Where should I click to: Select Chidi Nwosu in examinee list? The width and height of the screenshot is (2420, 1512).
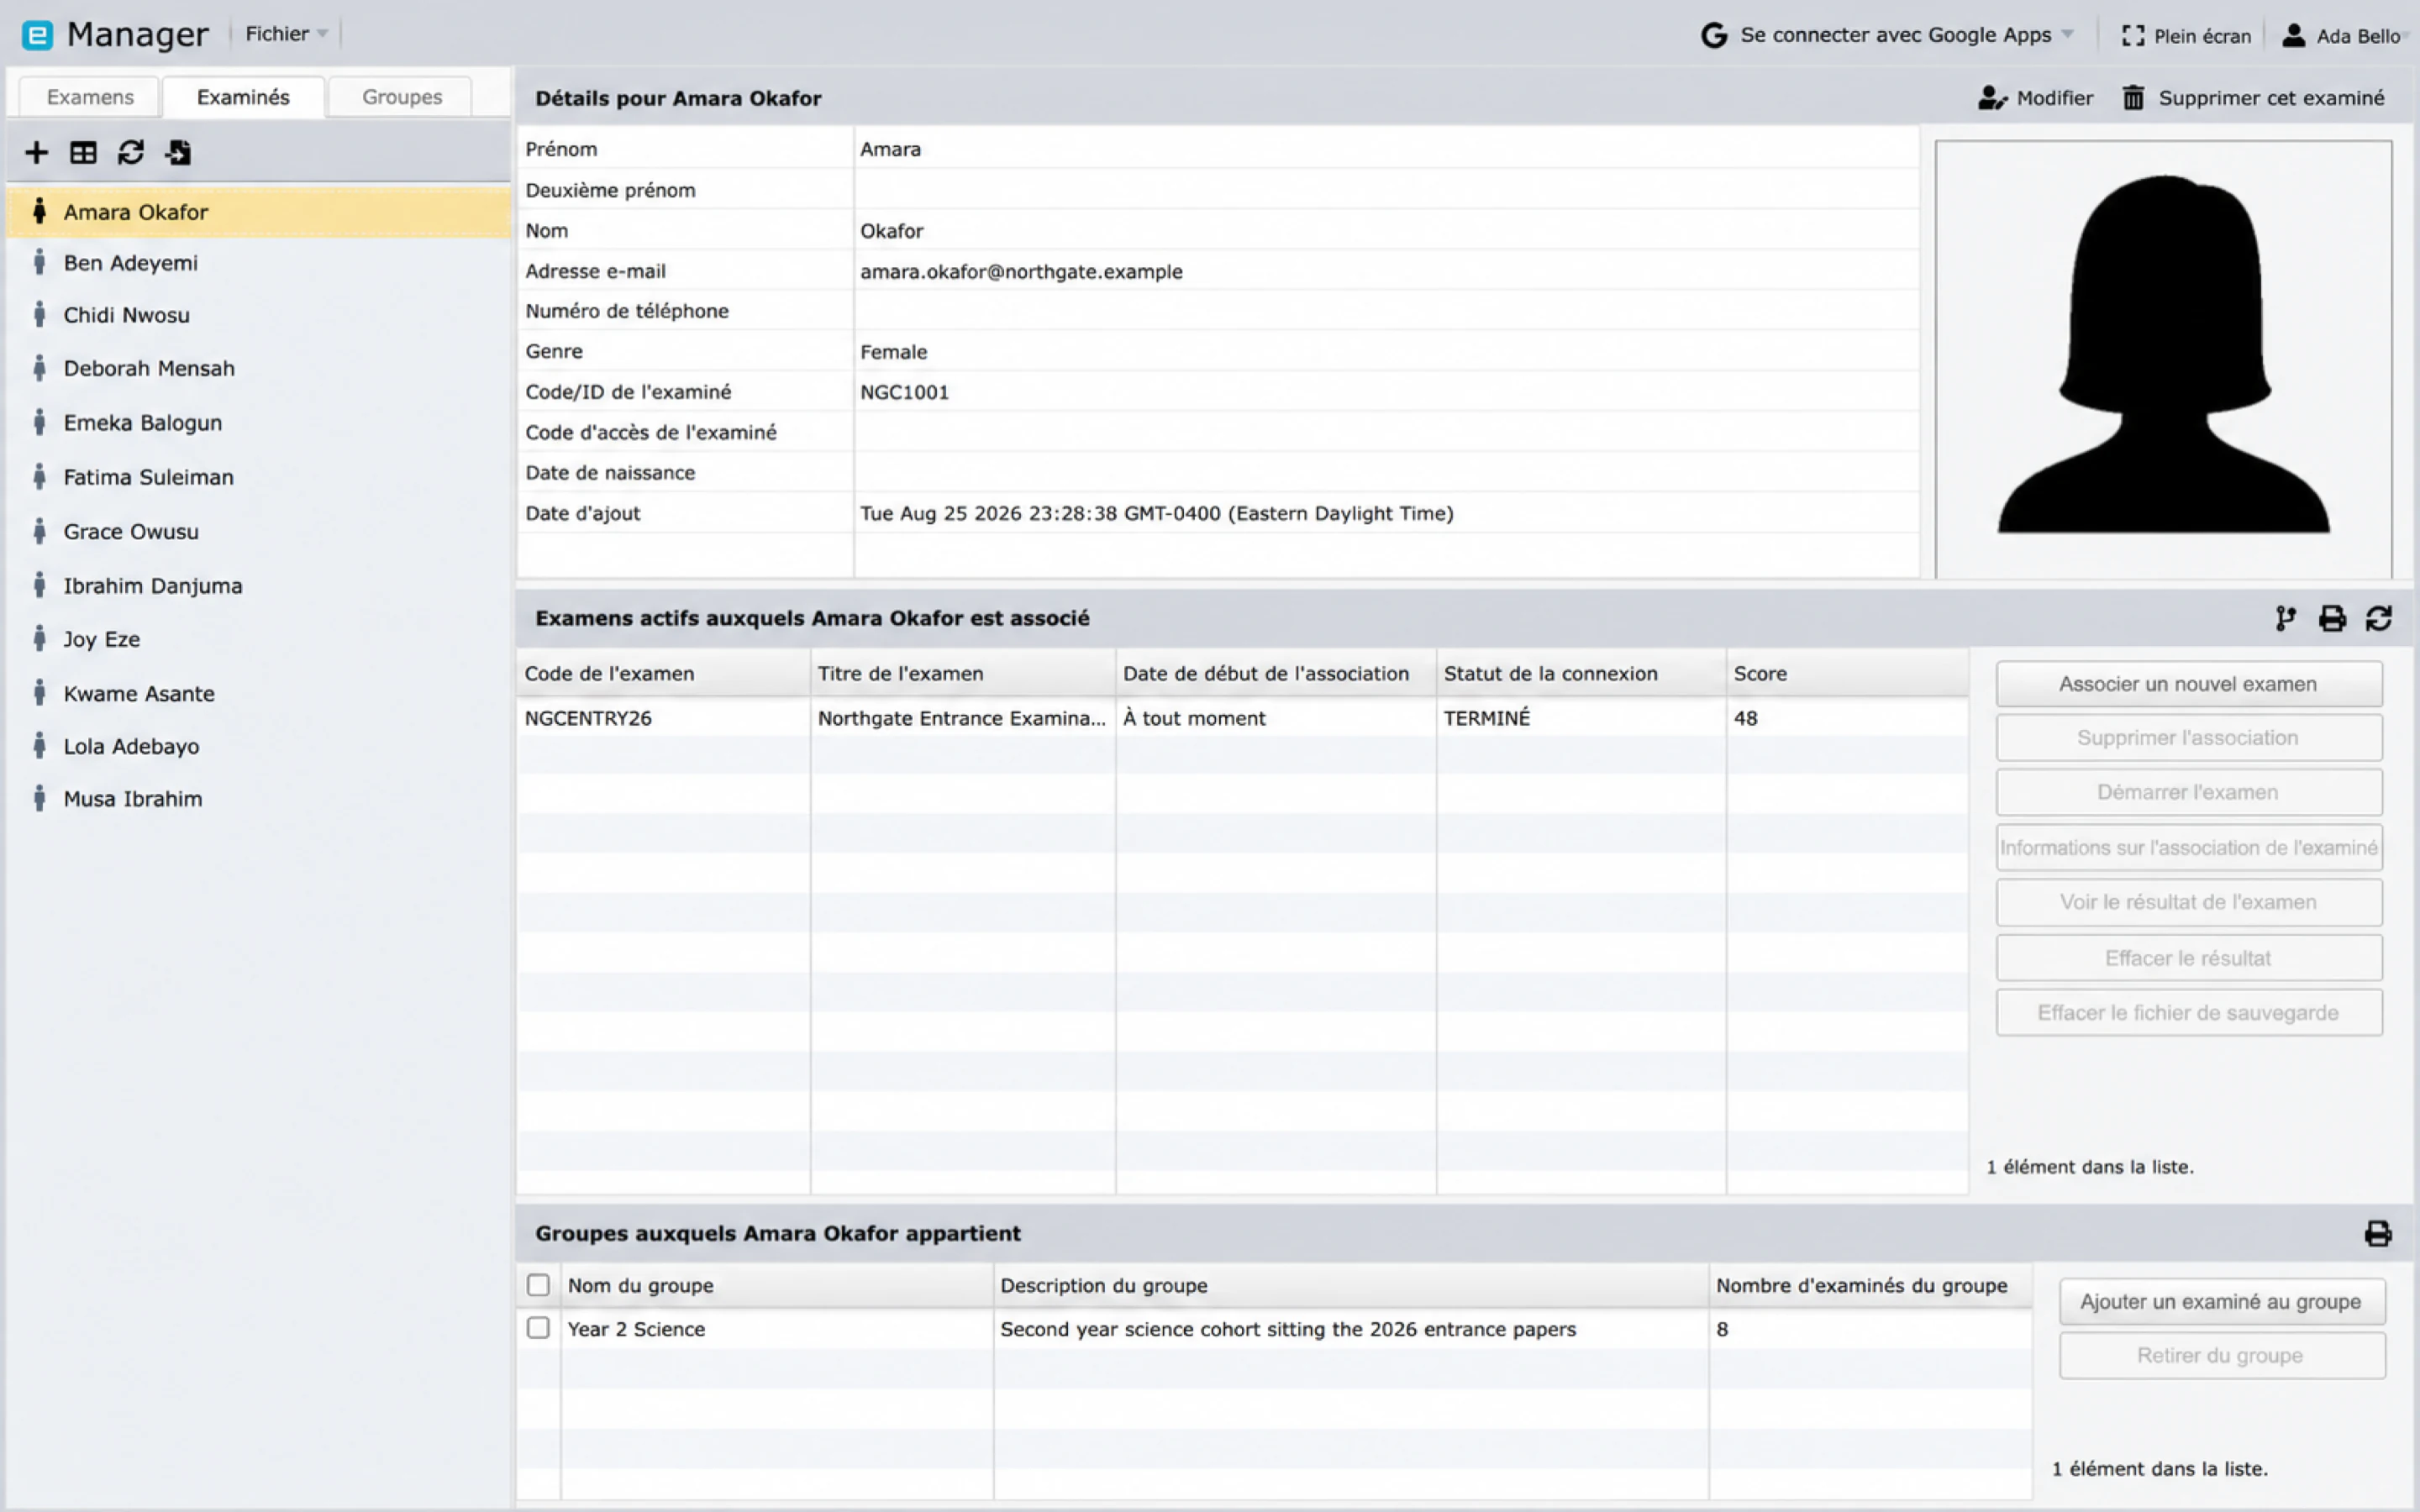(259, 315)
